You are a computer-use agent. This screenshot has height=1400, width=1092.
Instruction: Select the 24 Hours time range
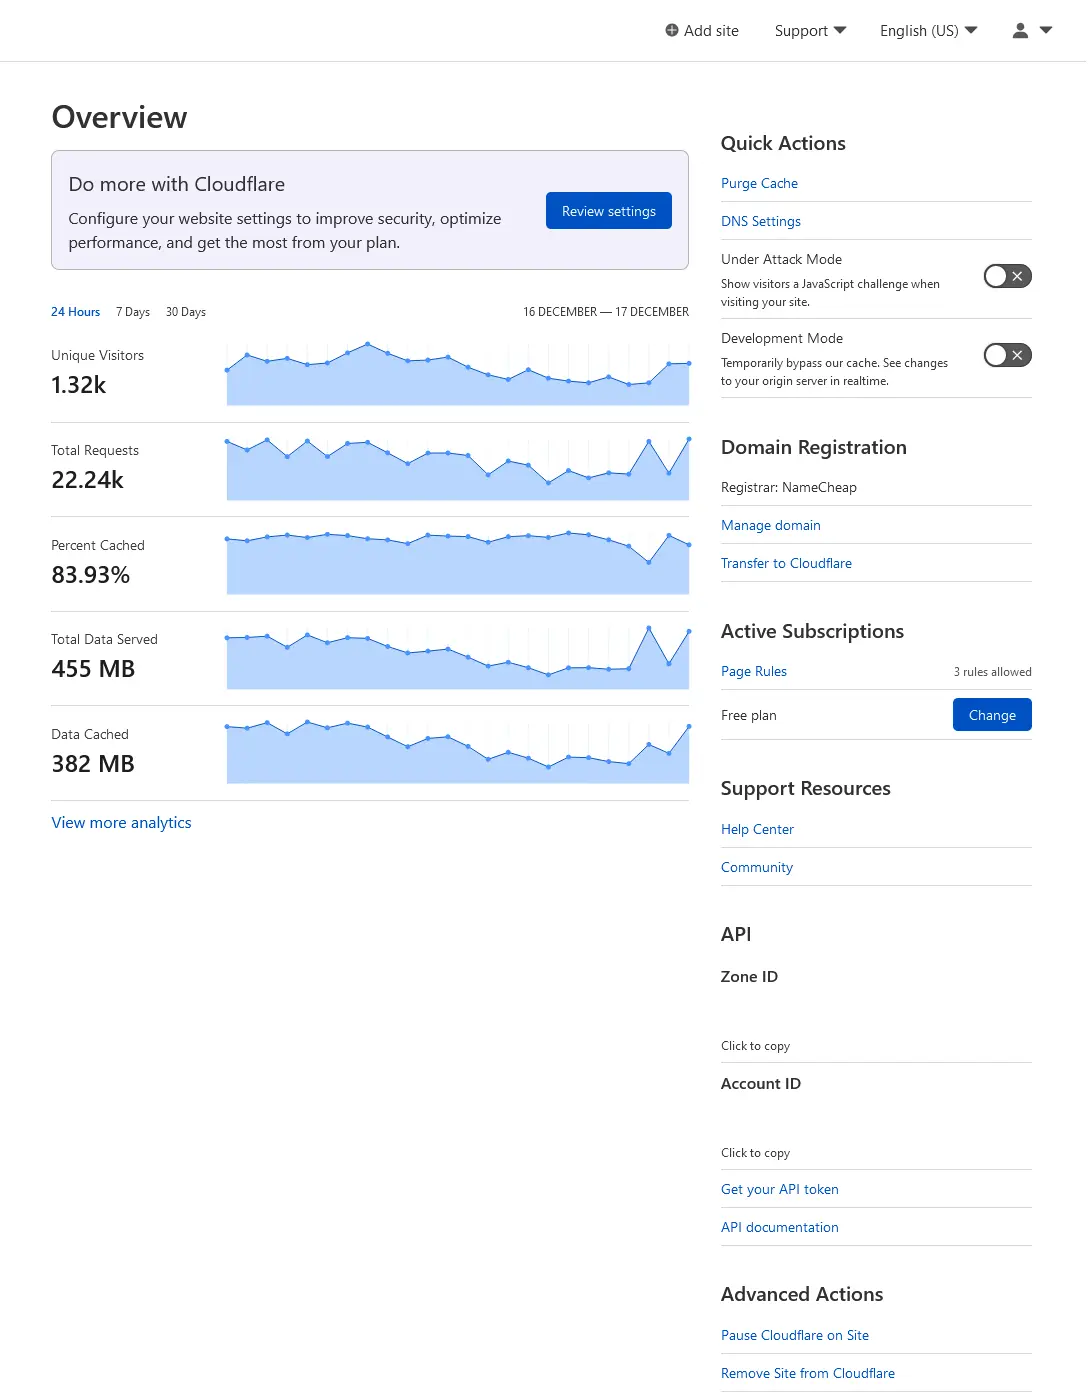coord(76,312)
